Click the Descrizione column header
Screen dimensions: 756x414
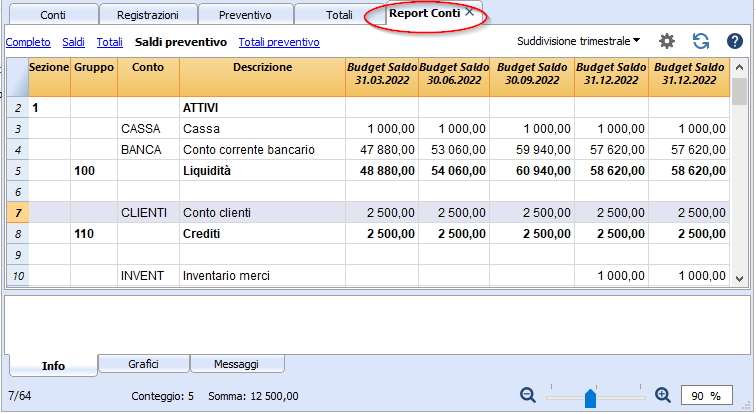point(262,77)
